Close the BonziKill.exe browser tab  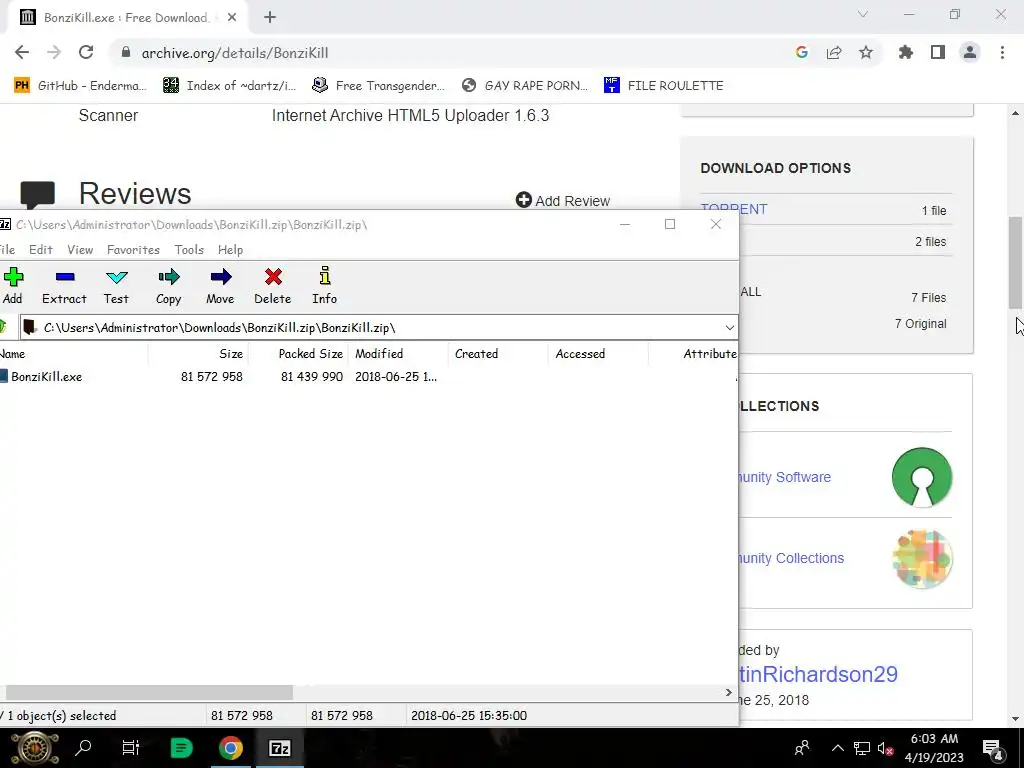tap(232, 18)
